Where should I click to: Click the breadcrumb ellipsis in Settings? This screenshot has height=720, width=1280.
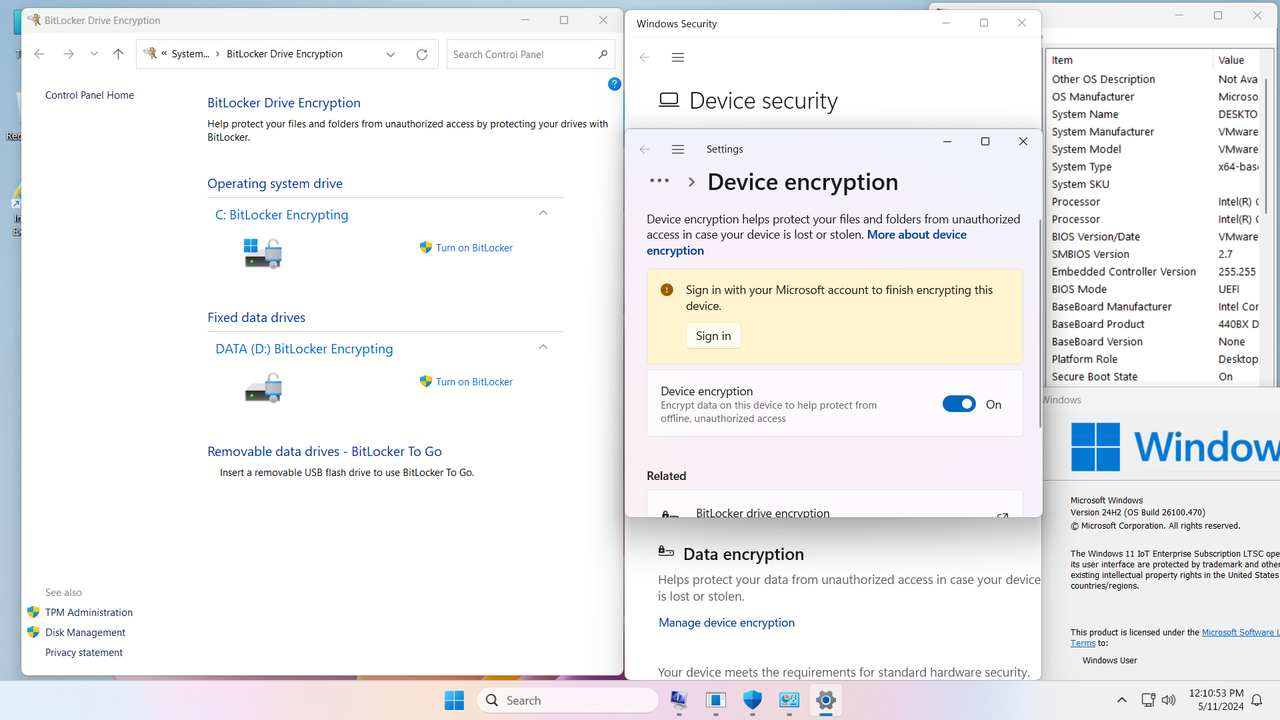pos(659,181)
